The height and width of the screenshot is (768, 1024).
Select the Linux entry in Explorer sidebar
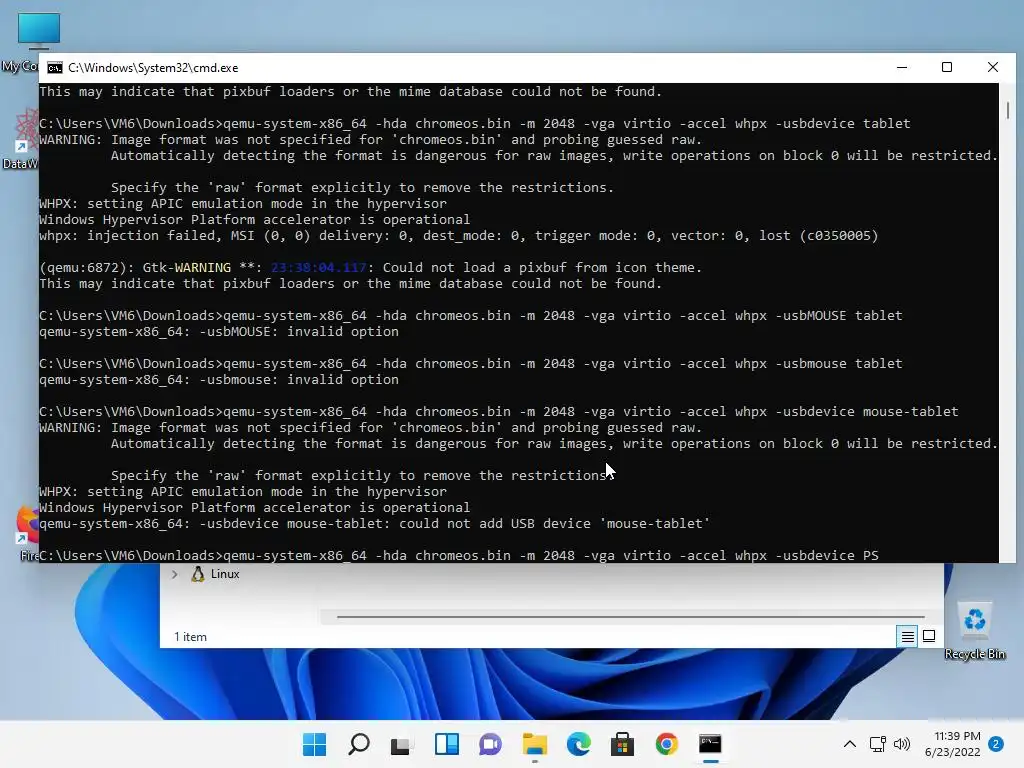(x=225, y=574)
